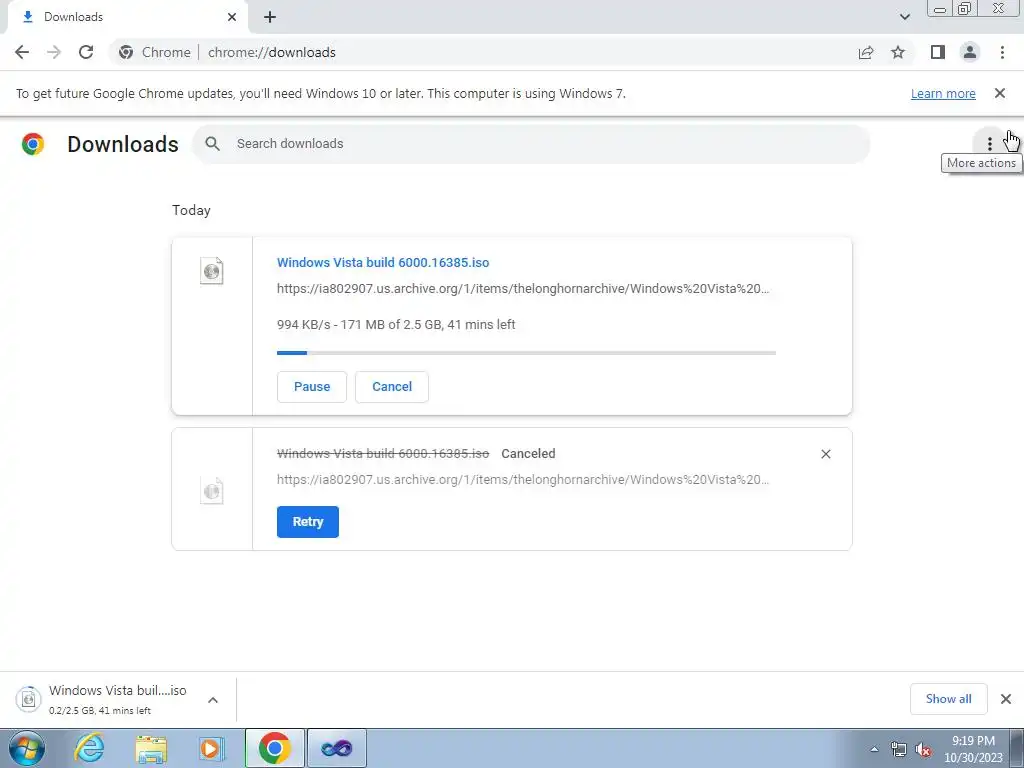Click the struck-through canceled file name
1024x768 pixels.
pyautogui.click(x=383, y=454)
